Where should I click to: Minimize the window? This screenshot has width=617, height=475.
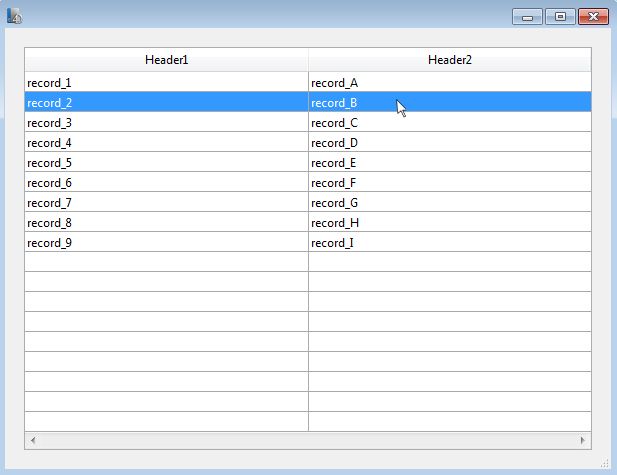[527, 17]
